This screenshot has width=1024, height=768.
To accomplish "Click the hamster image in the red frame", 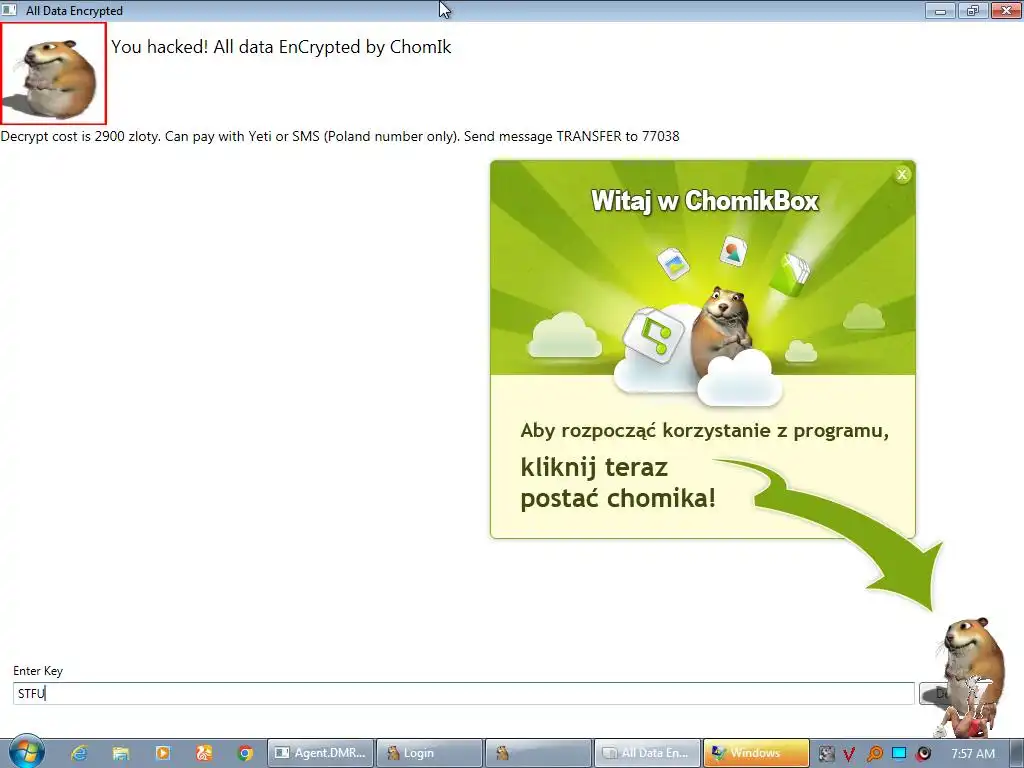I will click(x=53, y=73).
